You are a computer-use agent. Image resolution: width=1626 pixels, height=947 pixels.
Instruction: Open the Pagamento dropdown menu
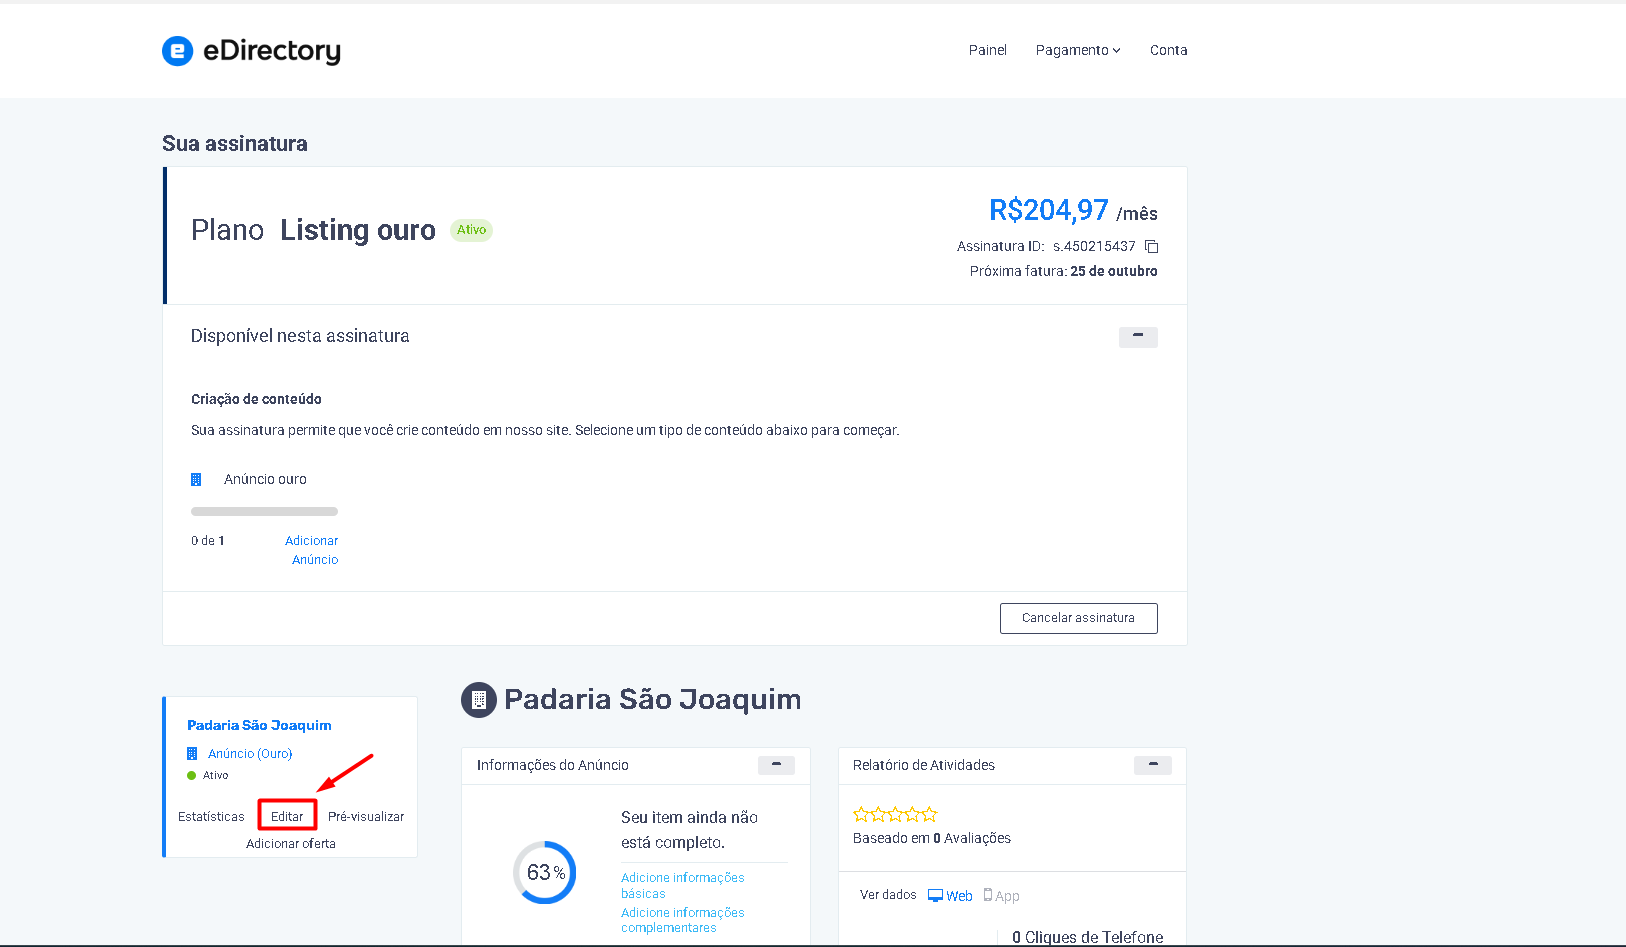1078,50
